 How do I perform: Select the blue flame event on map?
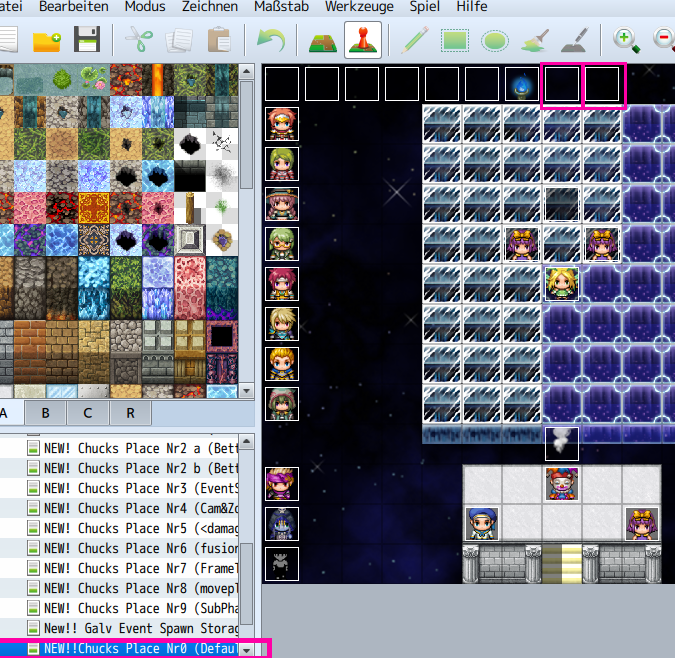tap(522, 84)
